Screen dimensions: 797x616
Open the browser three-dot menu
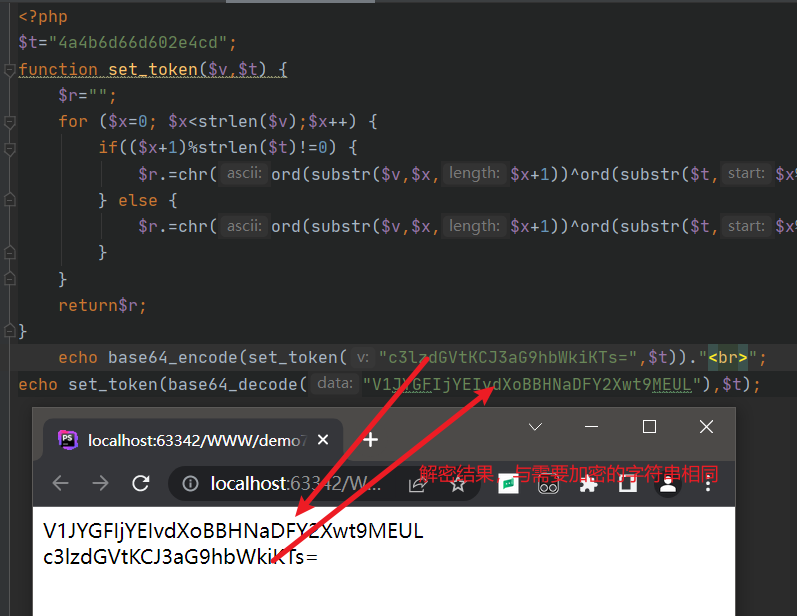coord(708,484)
